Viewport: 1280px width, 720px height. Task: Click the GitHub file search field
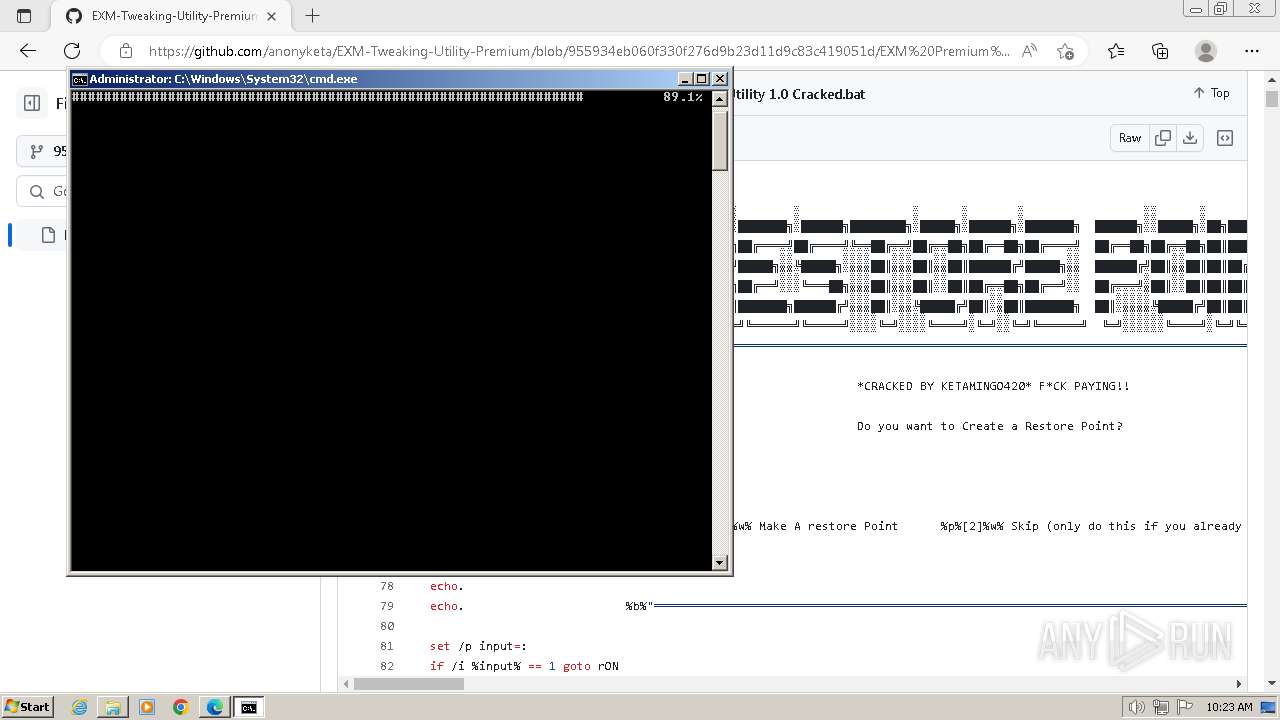(43, 191)
